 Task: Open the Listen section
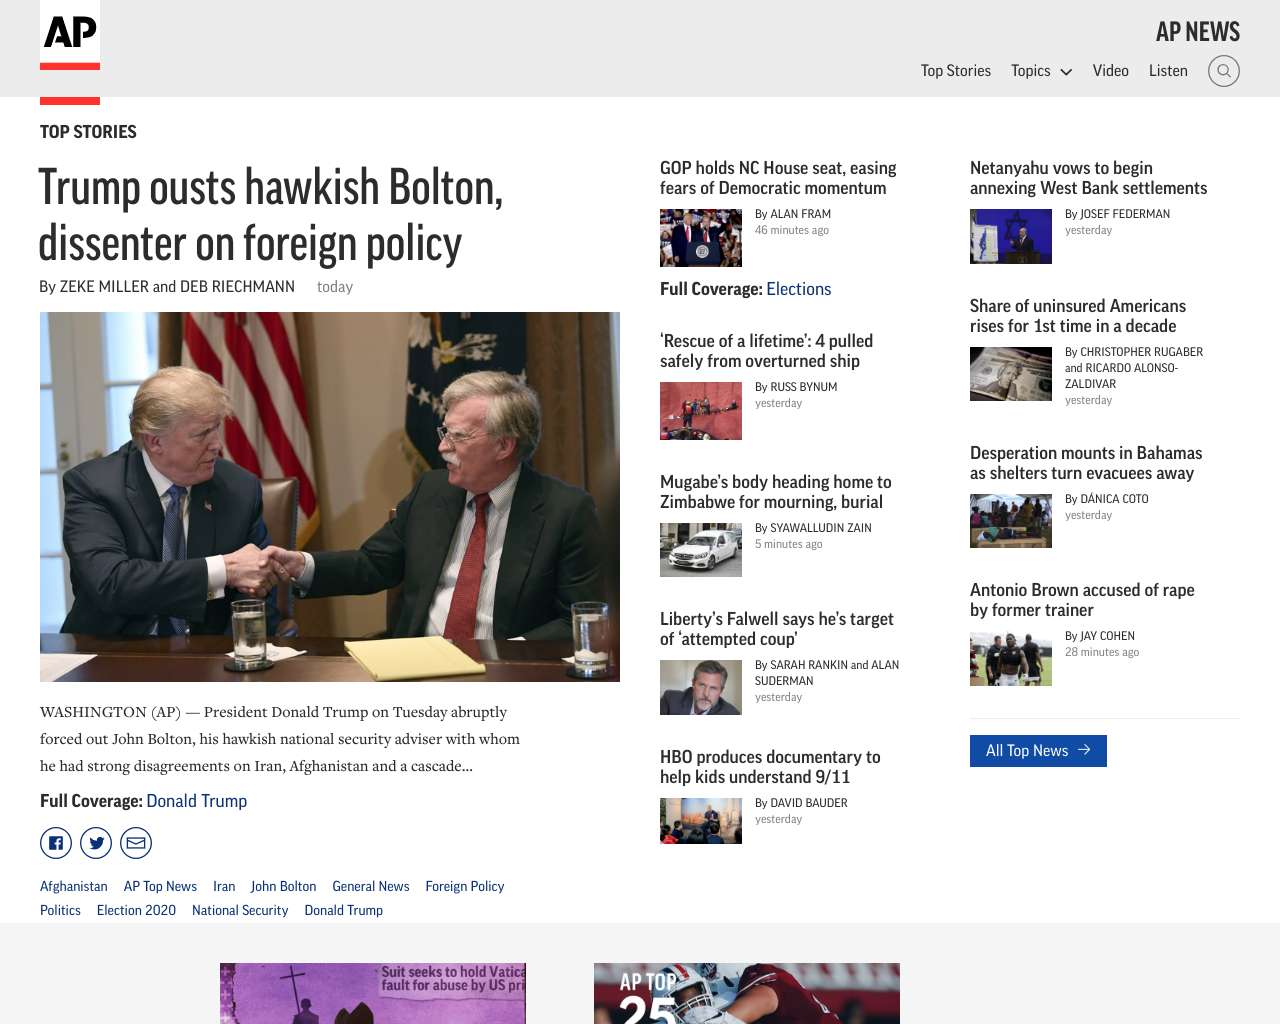point(1168,71)
